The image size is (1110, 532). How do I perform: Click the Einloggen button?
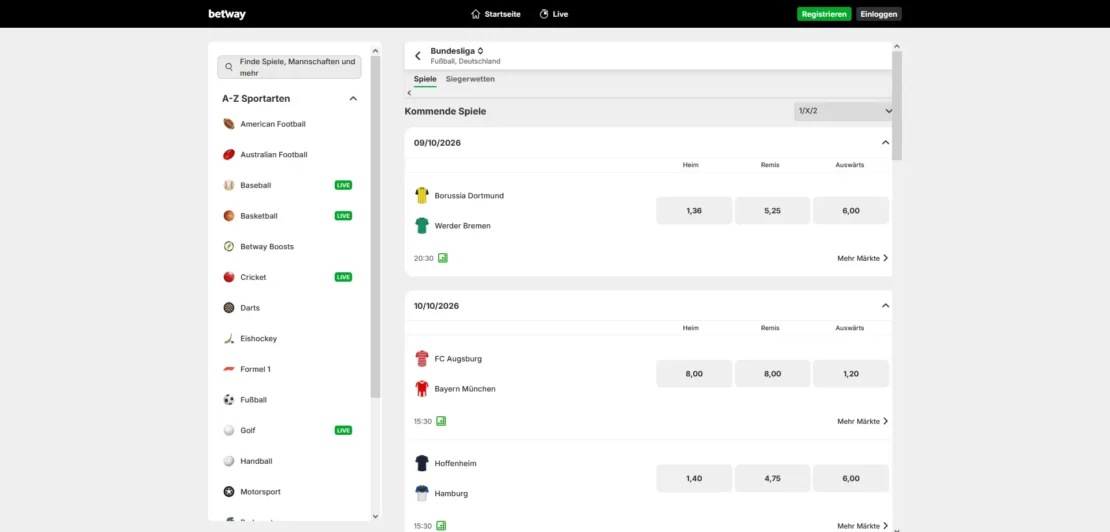point(879,14)
